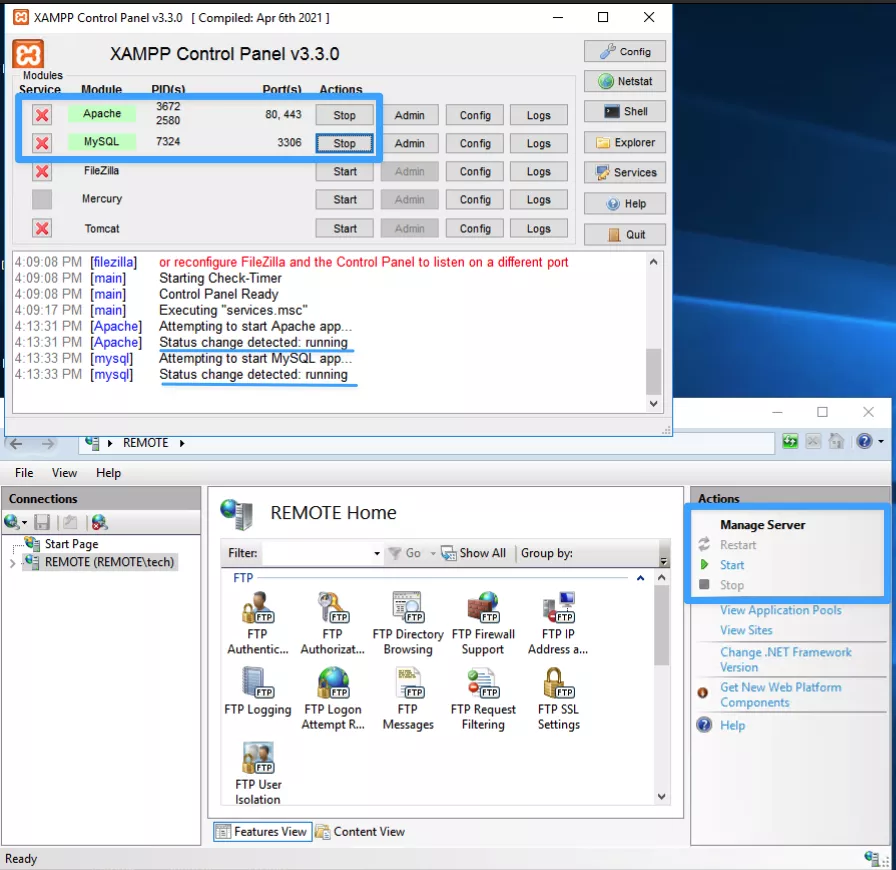
Task: Stop the MySQL module
Action: tap(344, 143)
